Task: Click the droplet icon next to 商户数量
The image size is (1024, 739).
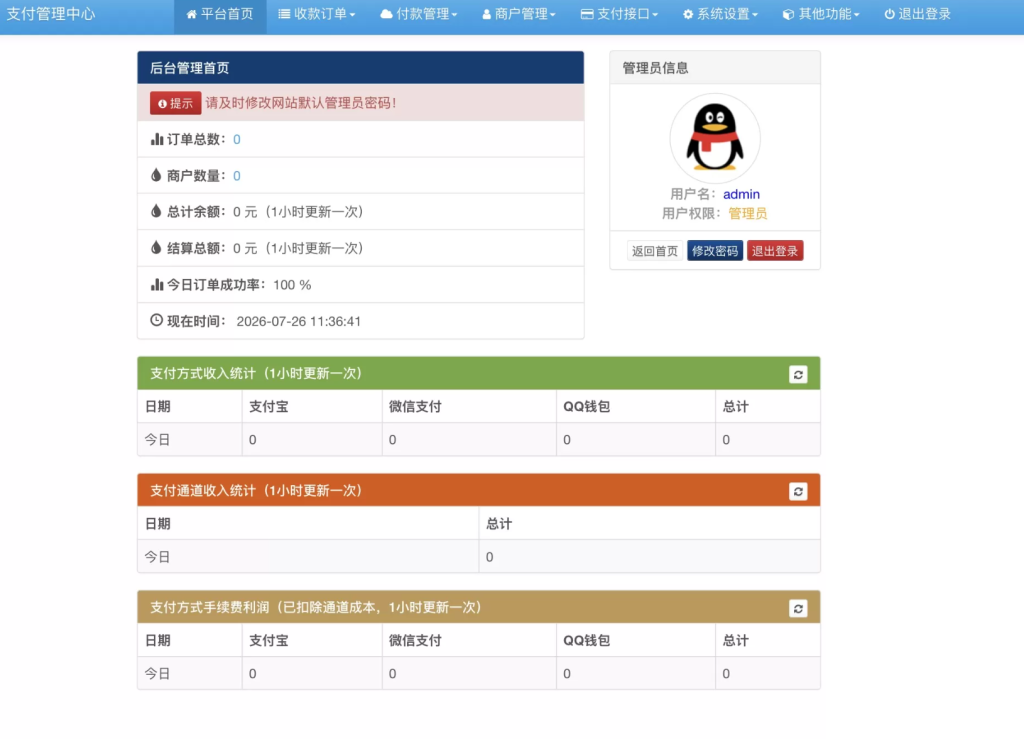Action: [156, 175]
